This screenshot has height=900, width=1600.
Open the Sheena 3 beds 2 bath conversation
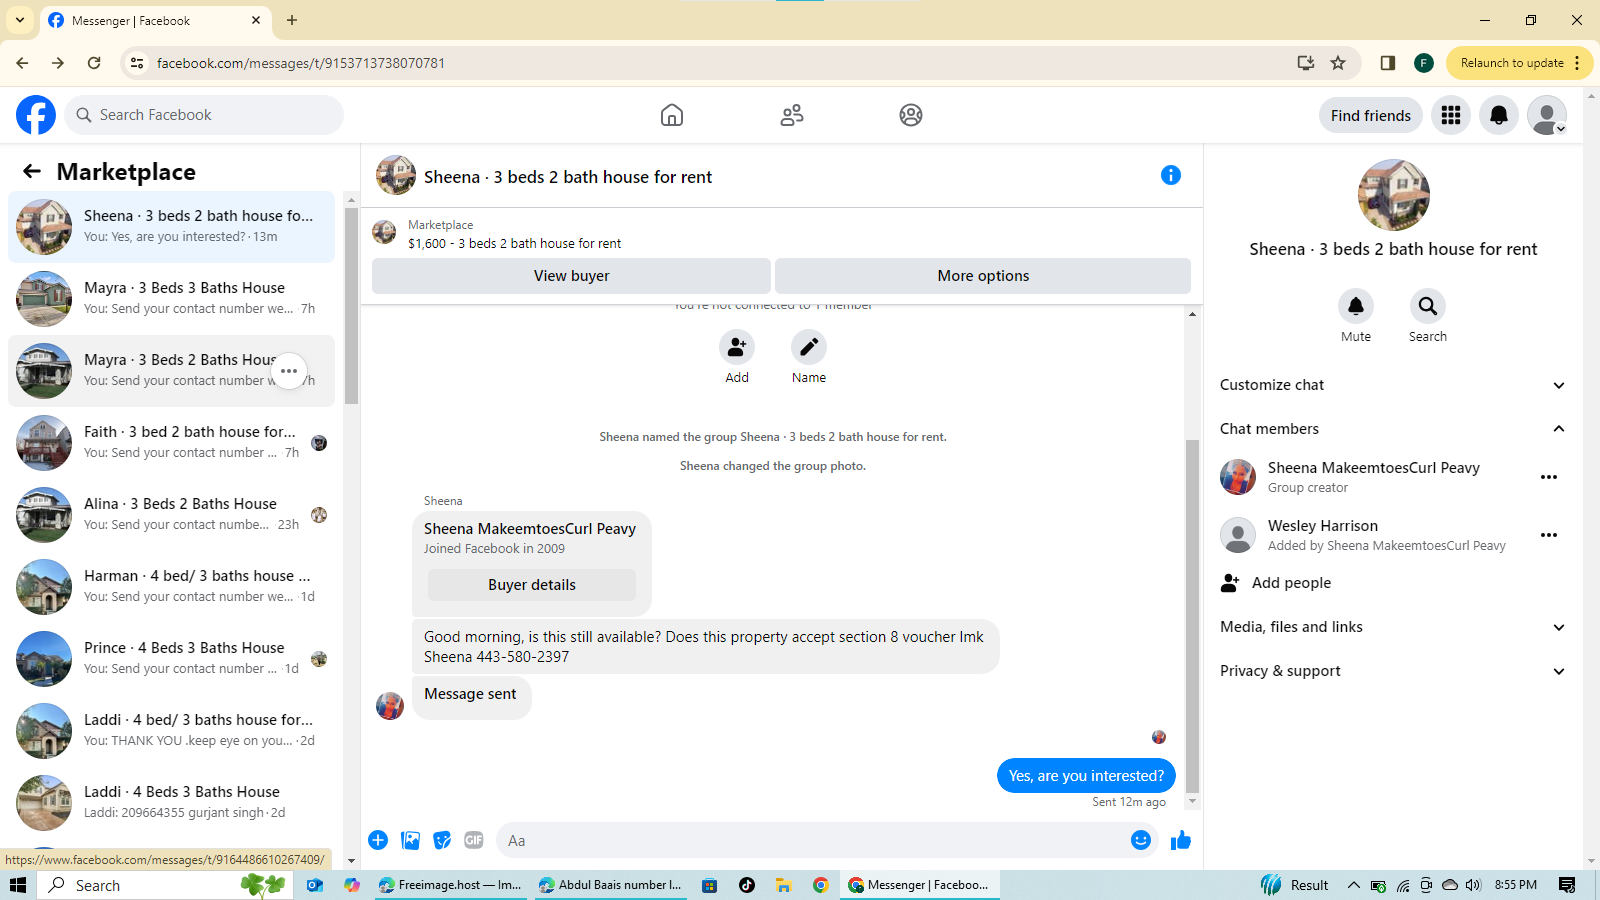tap(172, 227)
